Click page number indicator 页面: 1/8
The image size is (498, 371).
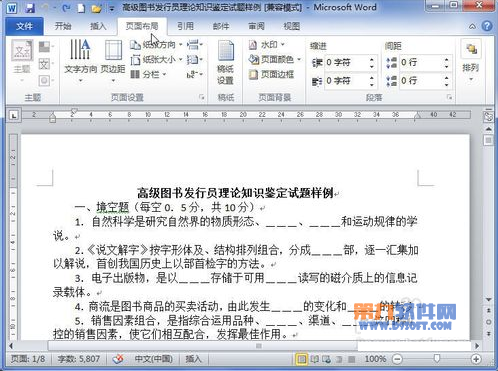point(28,359)
